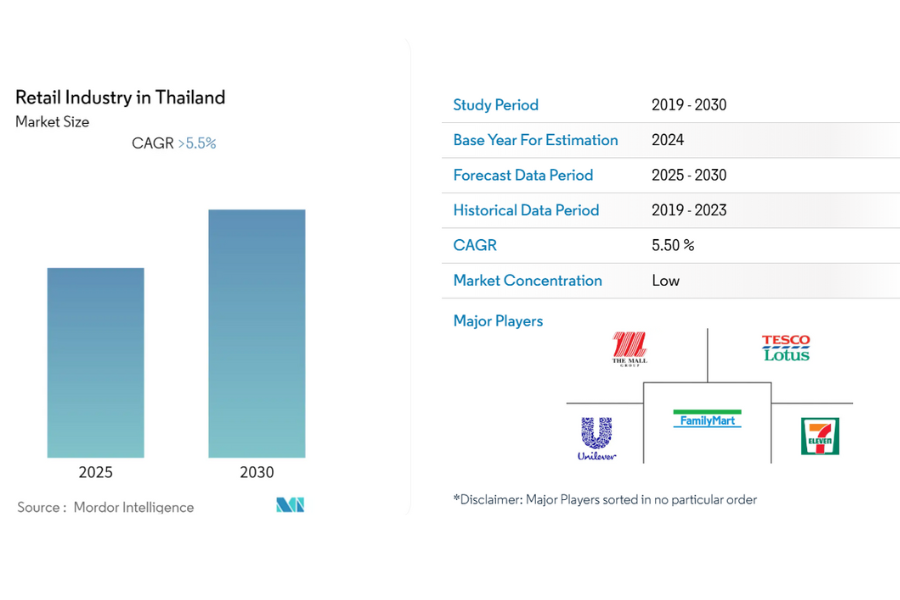Click the Unilever logo
The height and width of the screenshot is (600, 900).
coord(597,439)
